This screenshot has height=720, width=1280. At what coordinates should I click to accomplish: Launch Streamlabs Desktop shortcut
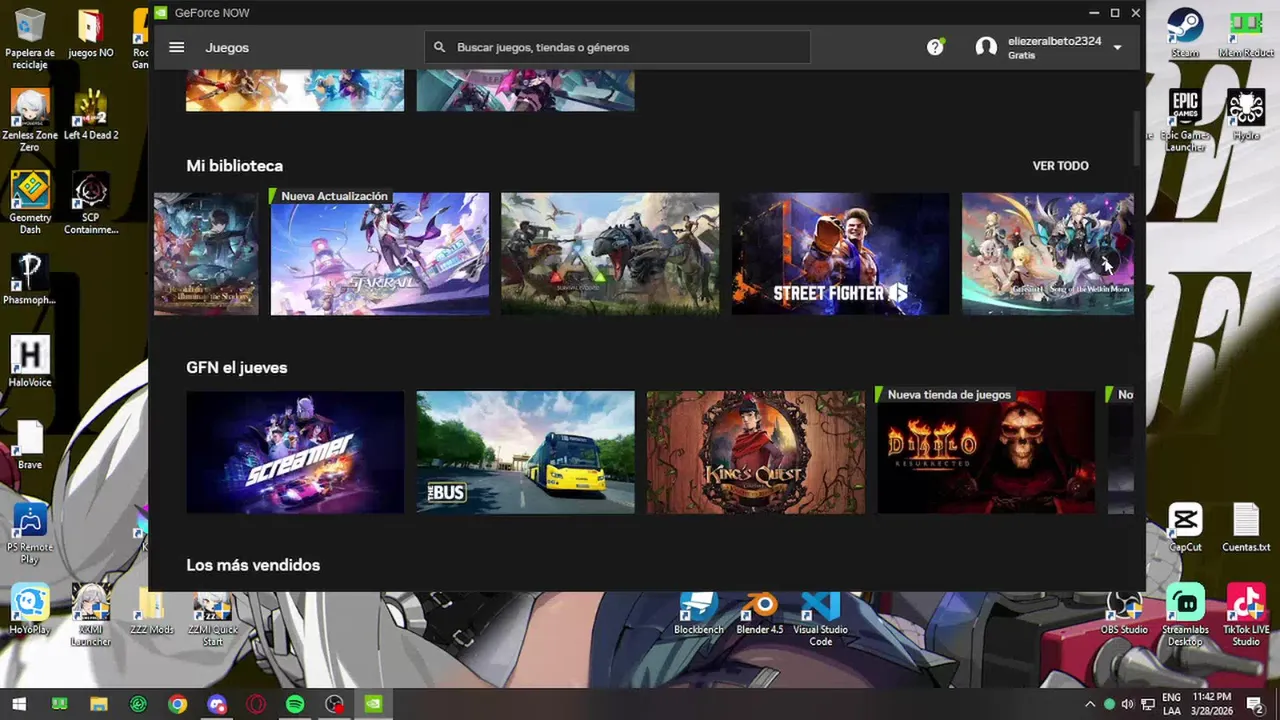pyautogui.click(x=1185, y=615)
